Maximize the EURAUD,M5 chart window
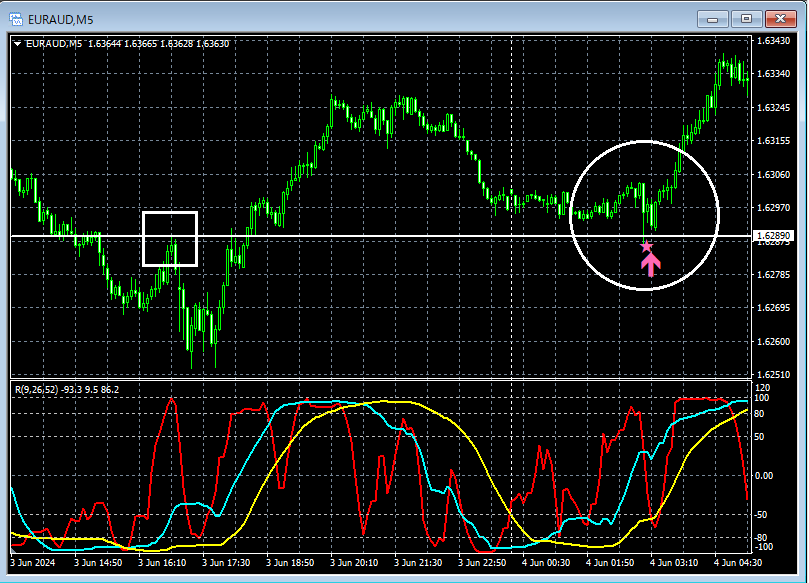 tap(746, 19)
